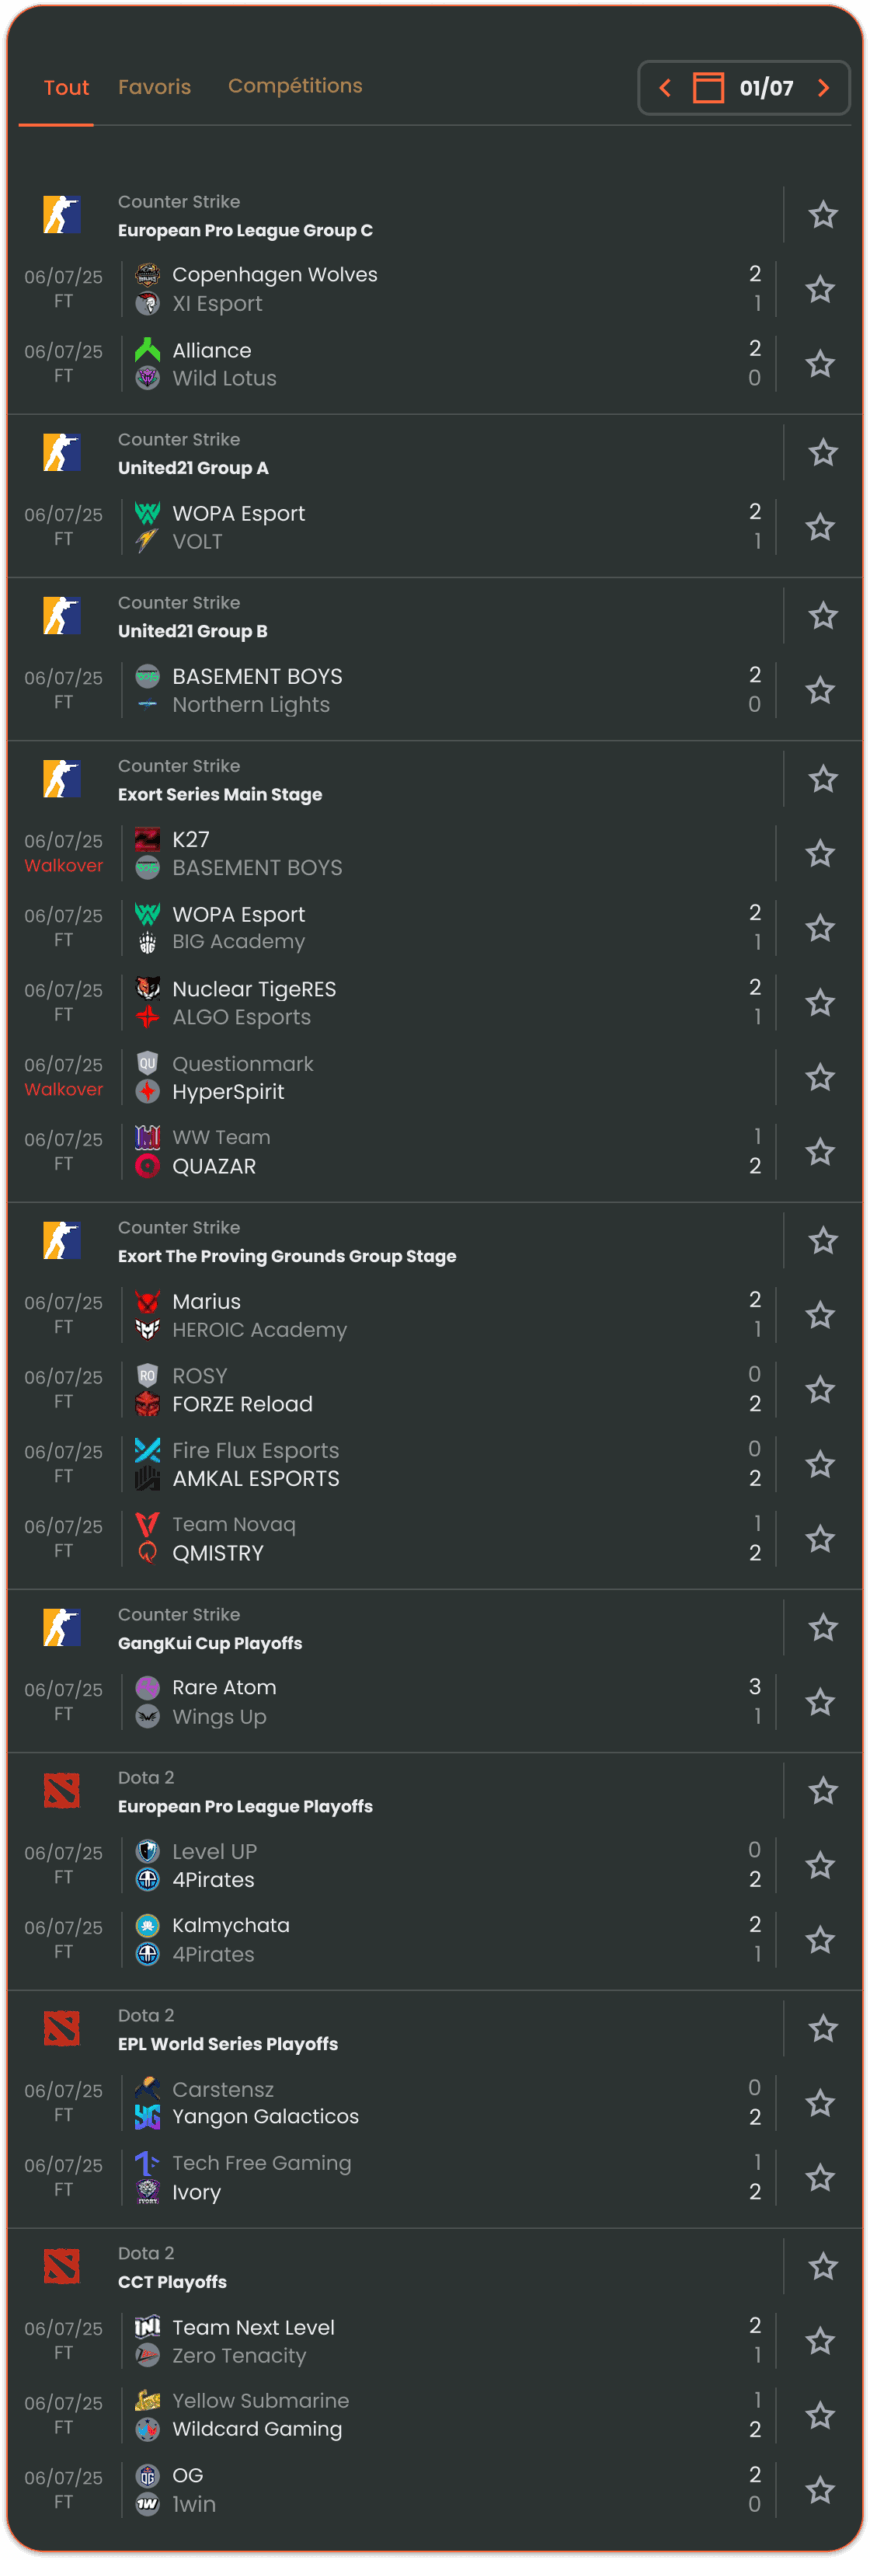
Task: Open Exort Series Main Stage competition
Action: (220, 795)
